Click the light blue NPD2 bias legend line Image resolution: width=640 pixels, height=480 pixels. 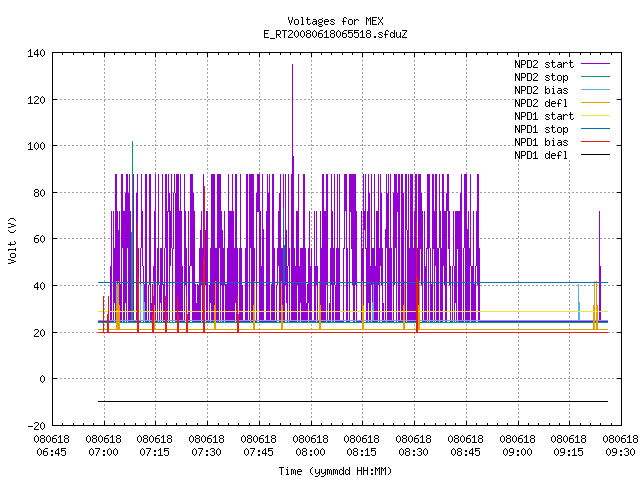596,89
